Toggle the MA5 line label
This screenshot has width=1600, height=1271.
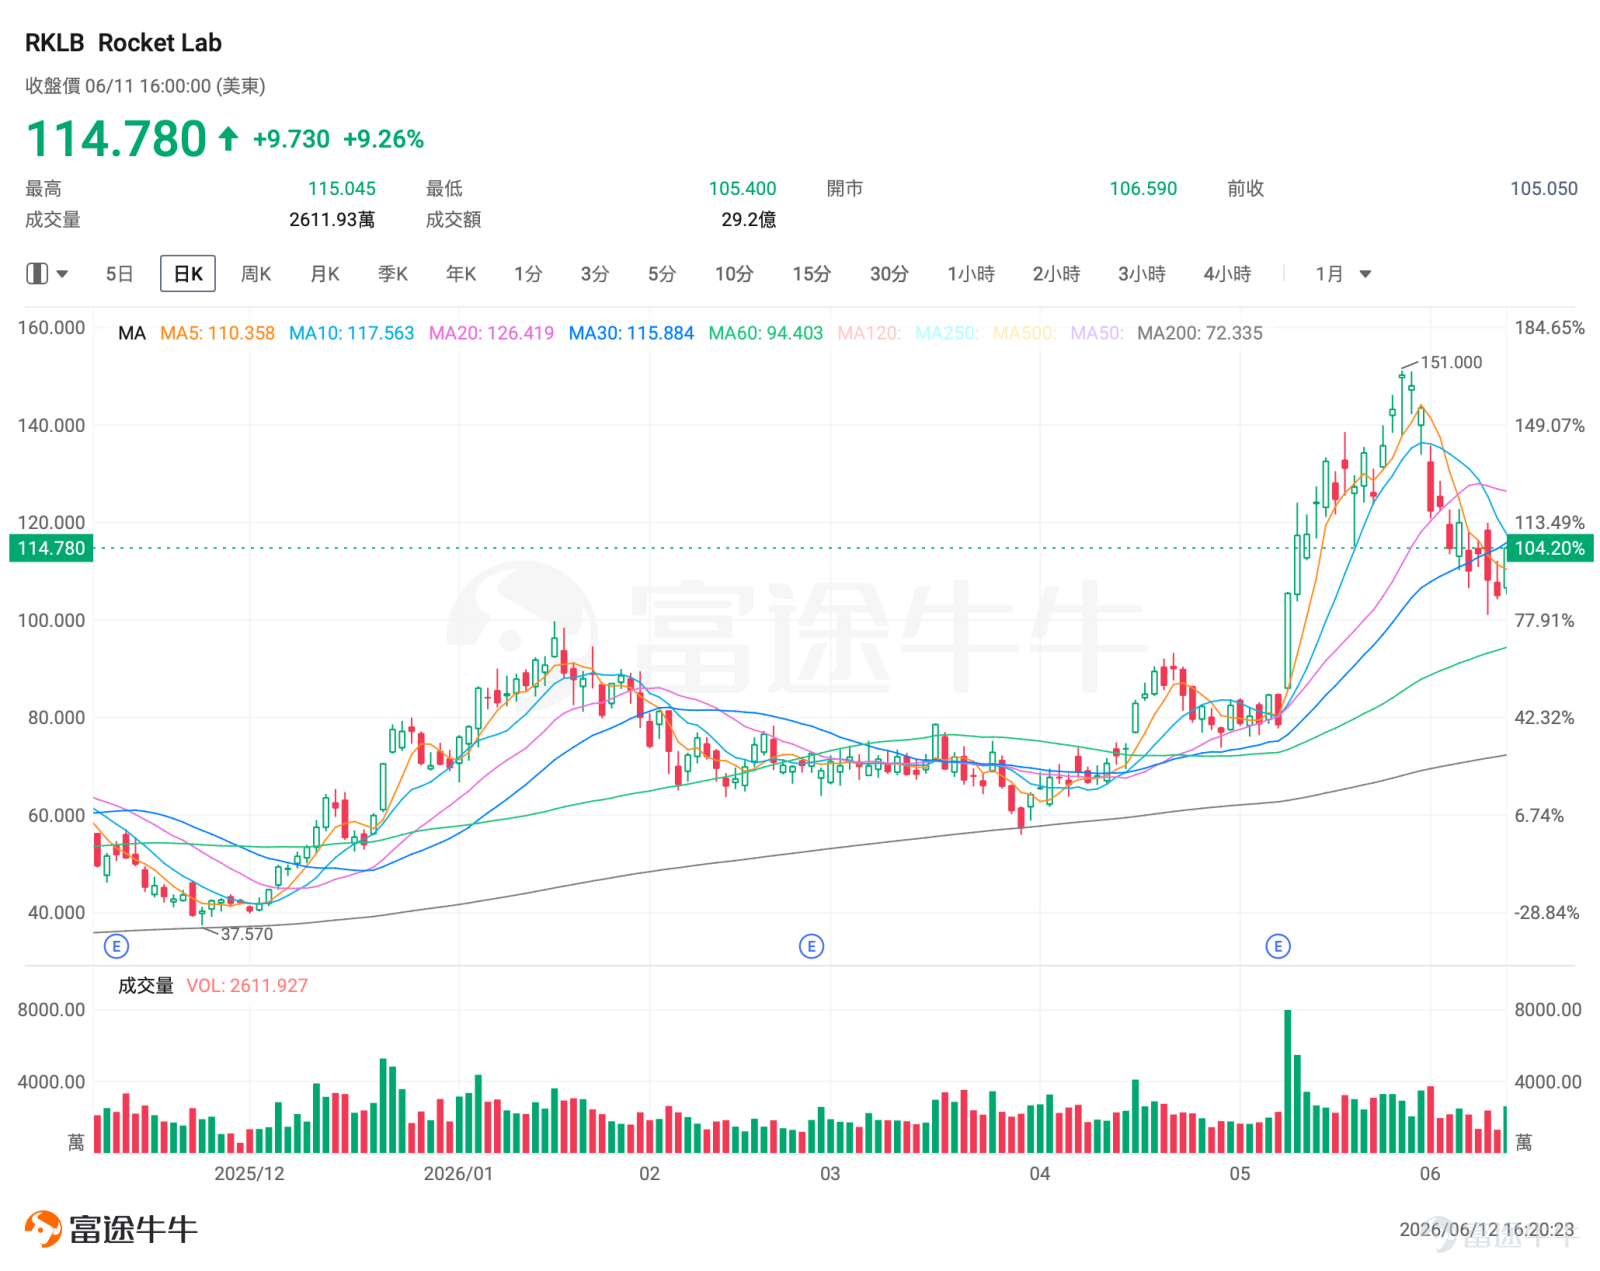[x=217, y=333]
